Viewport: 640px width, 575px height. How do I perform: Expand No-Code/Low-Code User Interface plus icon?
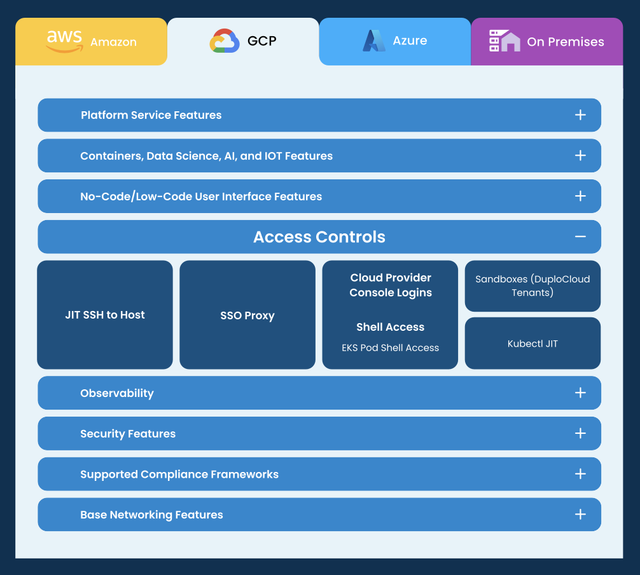[580, 196]
